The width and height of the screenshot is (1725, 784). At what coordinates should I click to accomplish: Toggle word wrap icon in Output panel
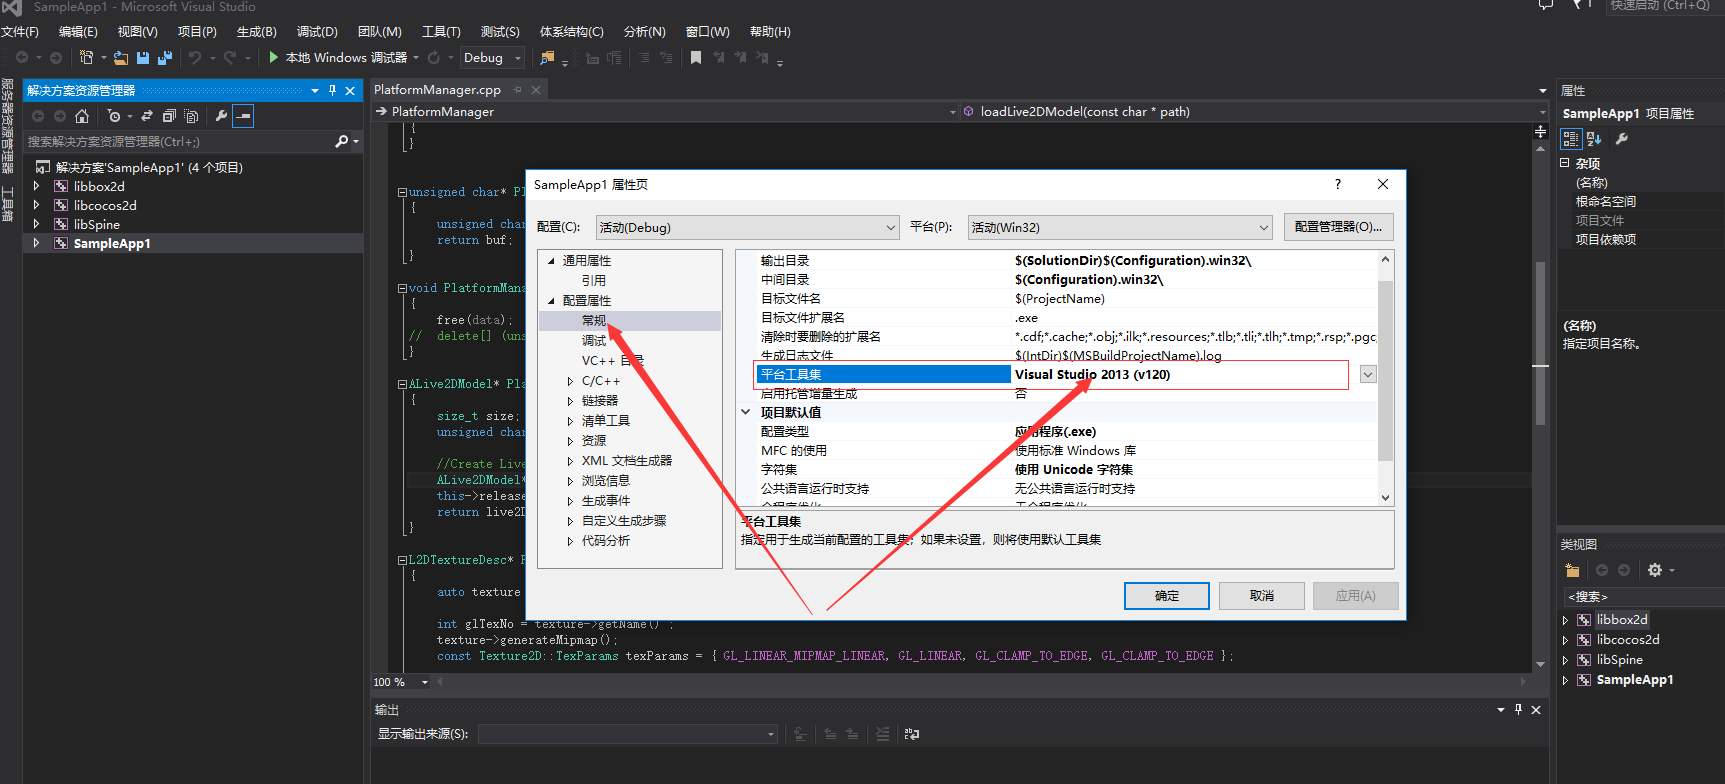pyautogui.click(x=912, y=734)
